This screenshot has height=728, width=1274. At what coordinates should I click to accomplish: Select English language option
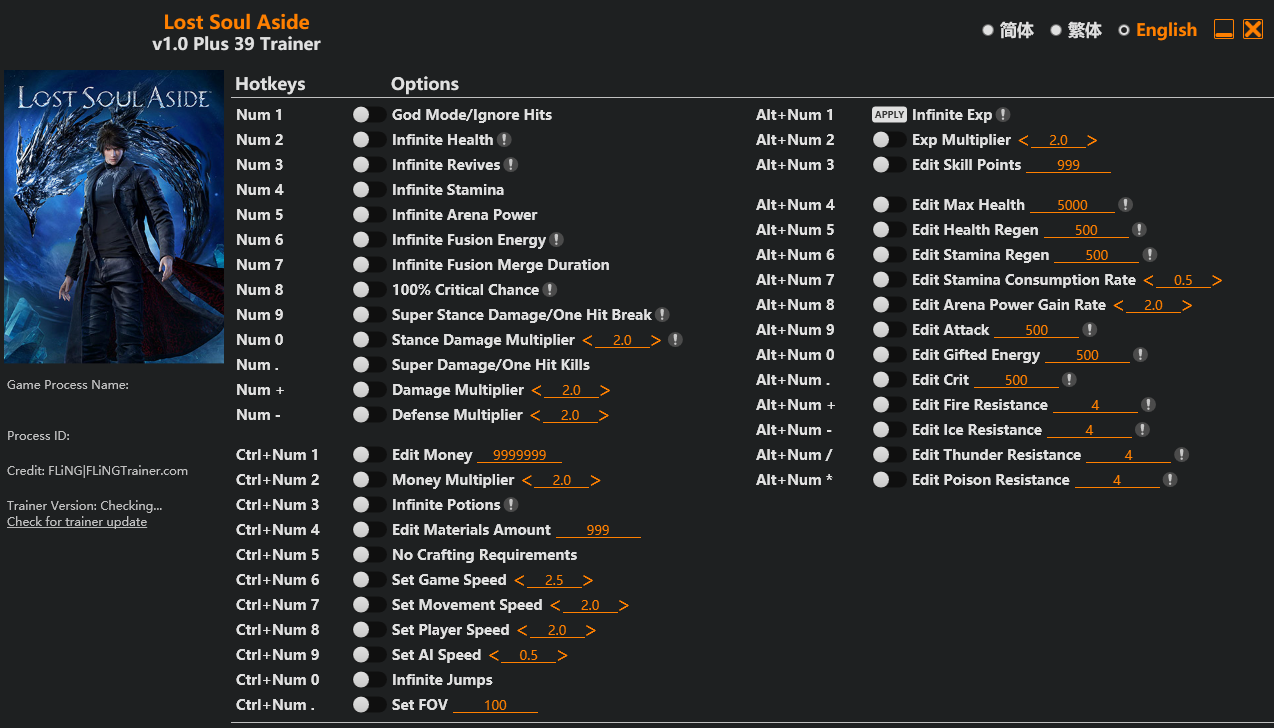tap(1158, 30)
